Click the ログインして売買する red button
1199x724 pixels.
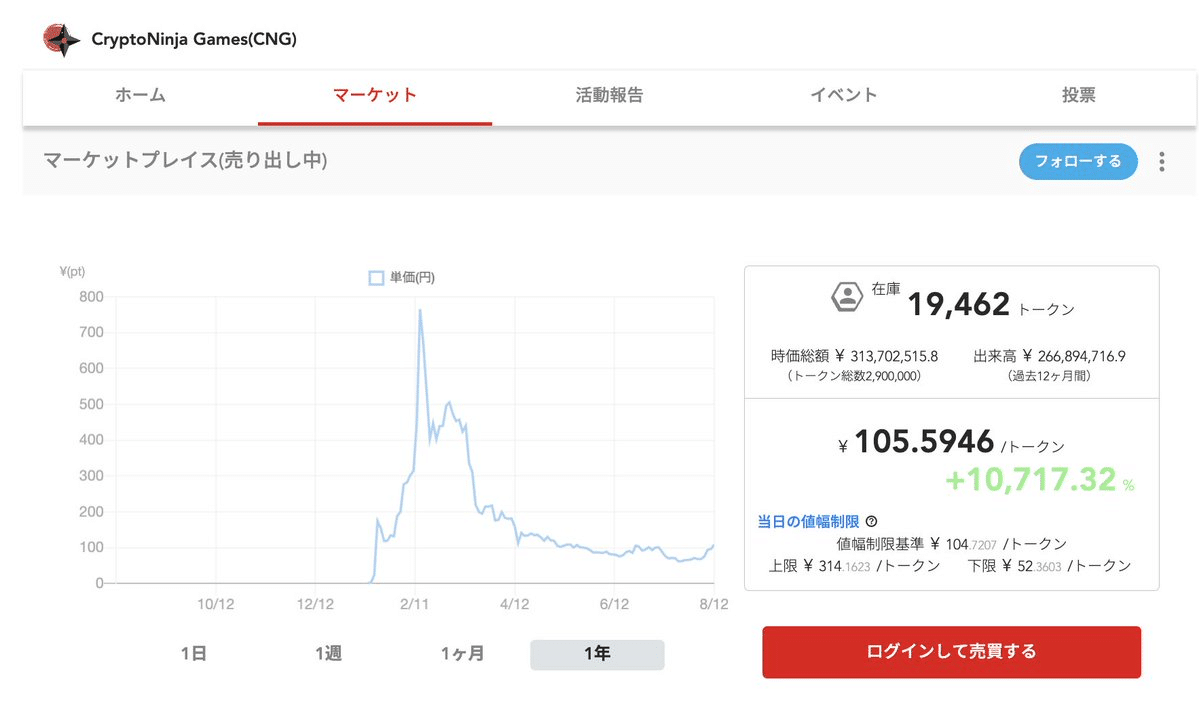pos(950,651)
